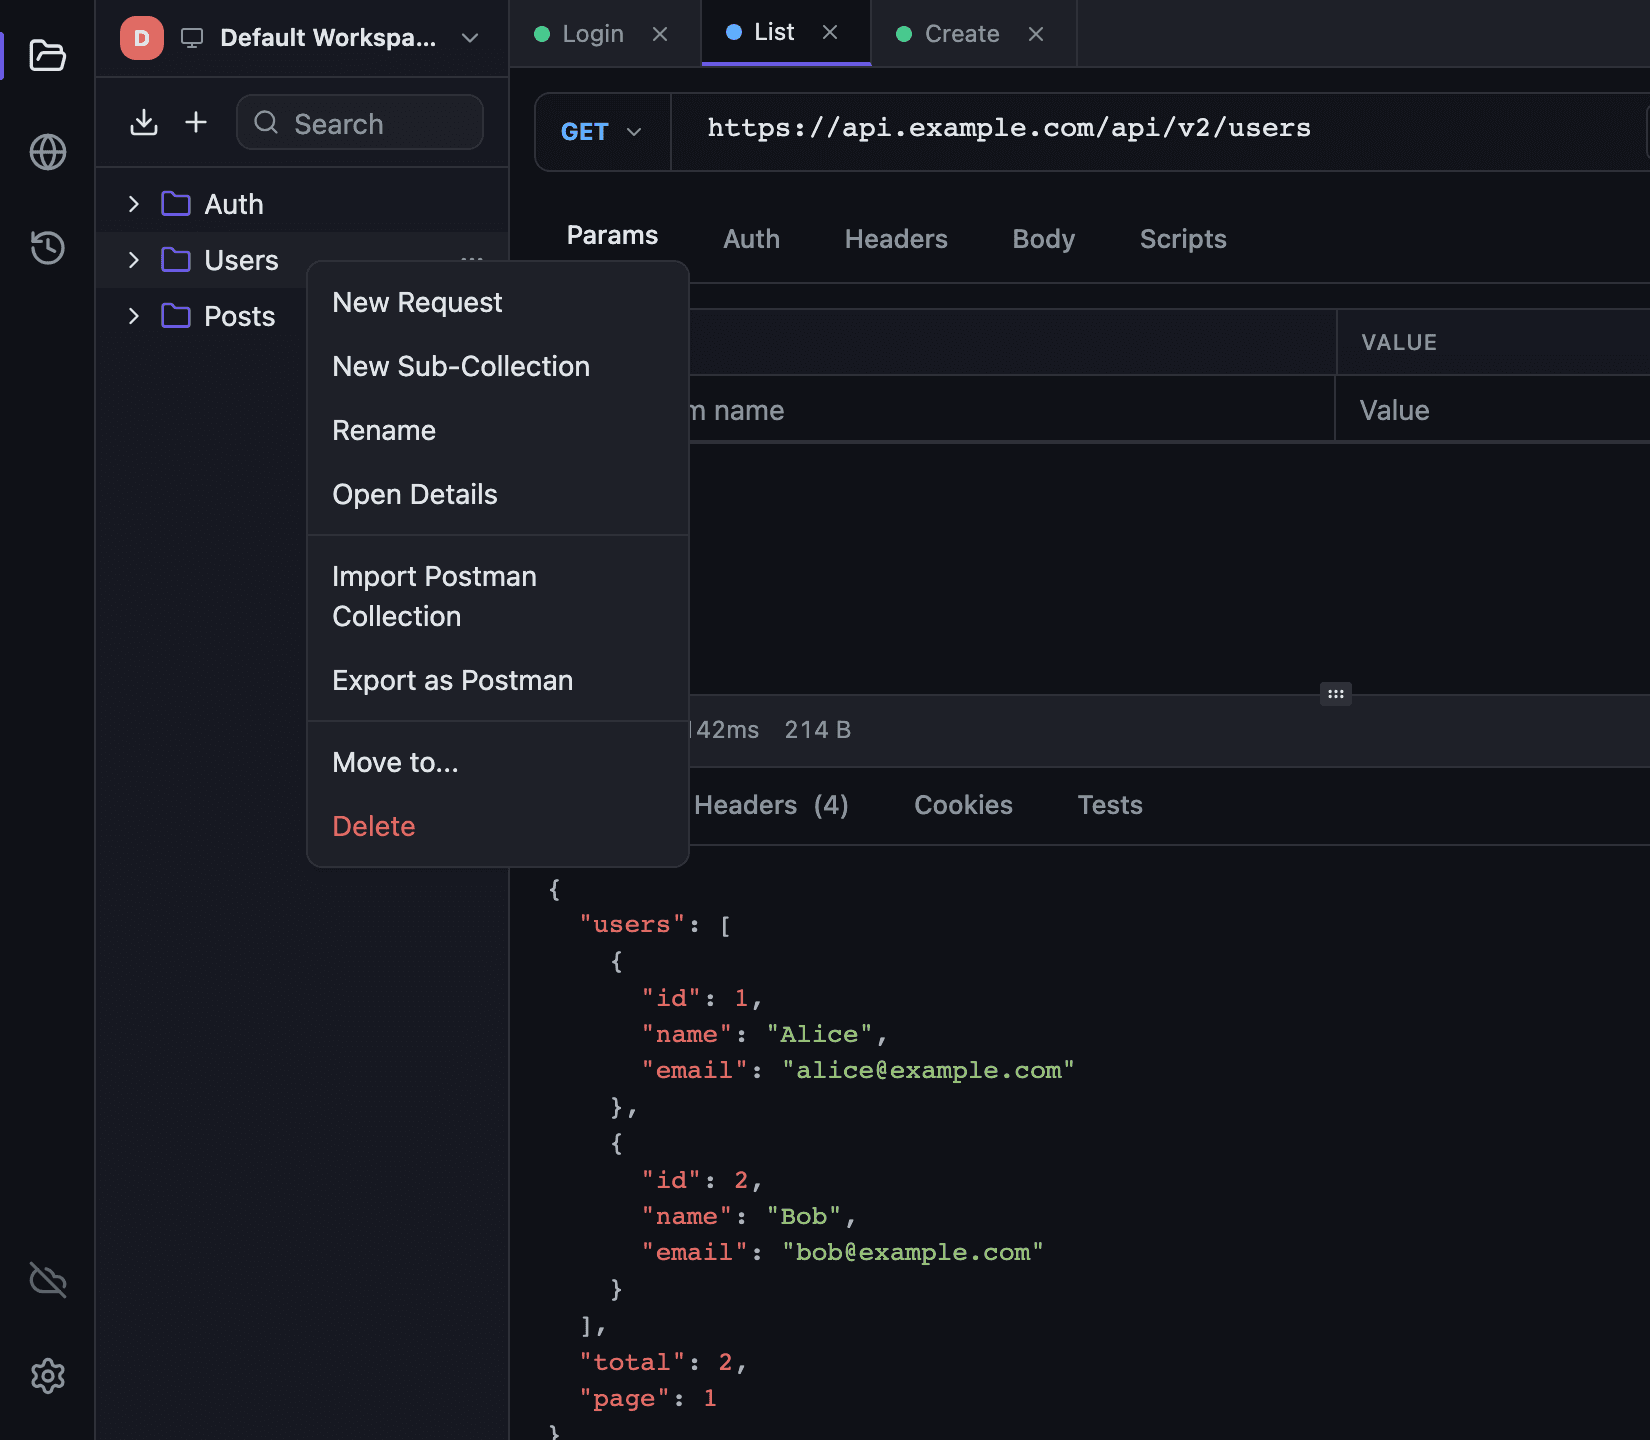The height and width of the screenshot is (1440, 1650).
Task: Click the Auth folder icon
Action: (x=176, y=204)
